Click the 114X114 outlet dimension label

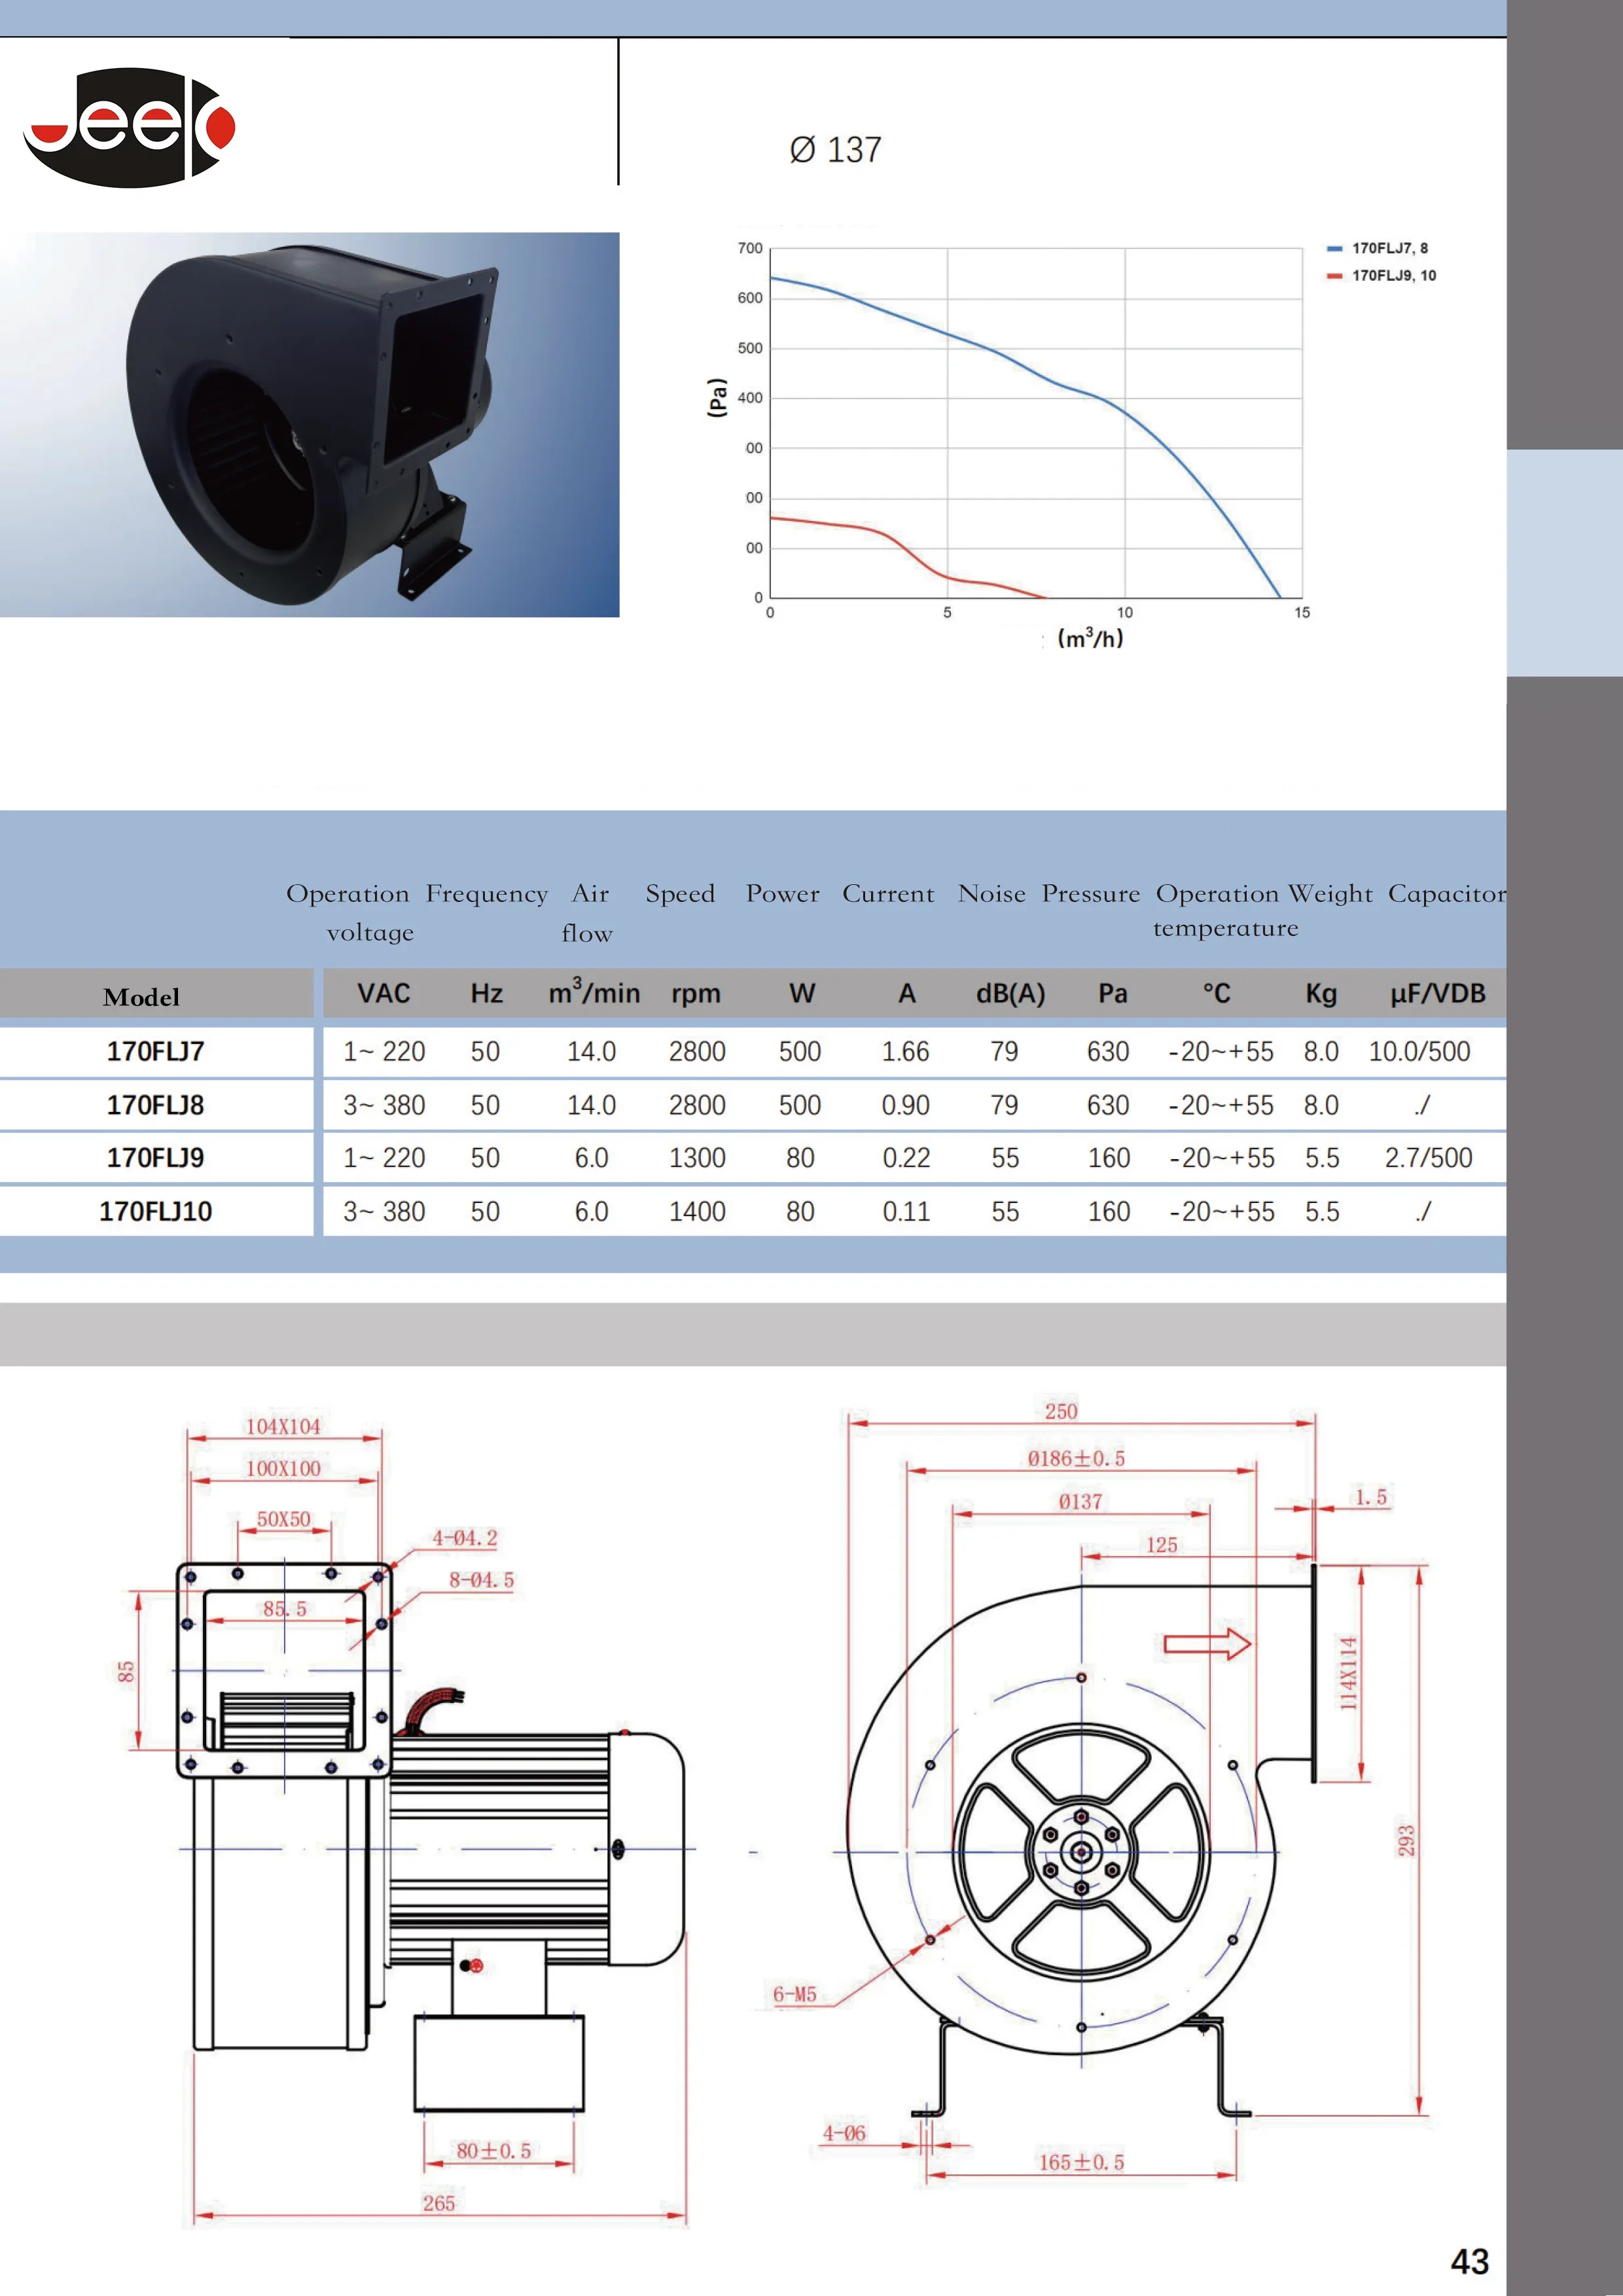[1349, 1673]
